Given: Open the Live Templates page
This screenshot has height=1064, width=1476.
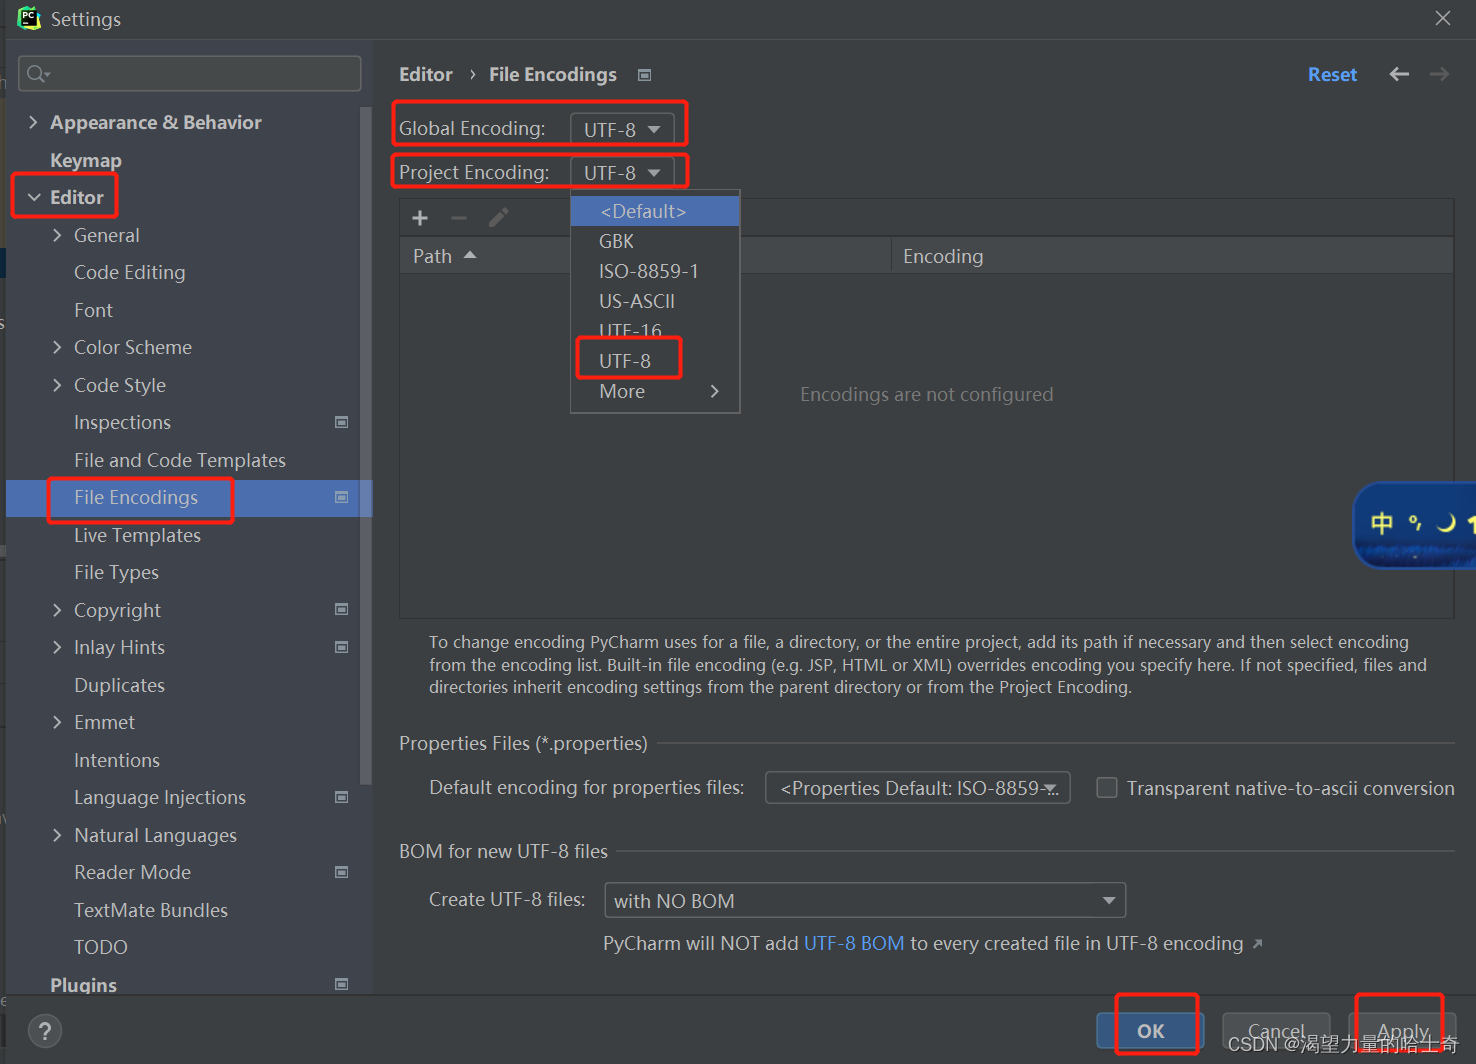Looking at the screenshot, I should click(x=137, y=535).
